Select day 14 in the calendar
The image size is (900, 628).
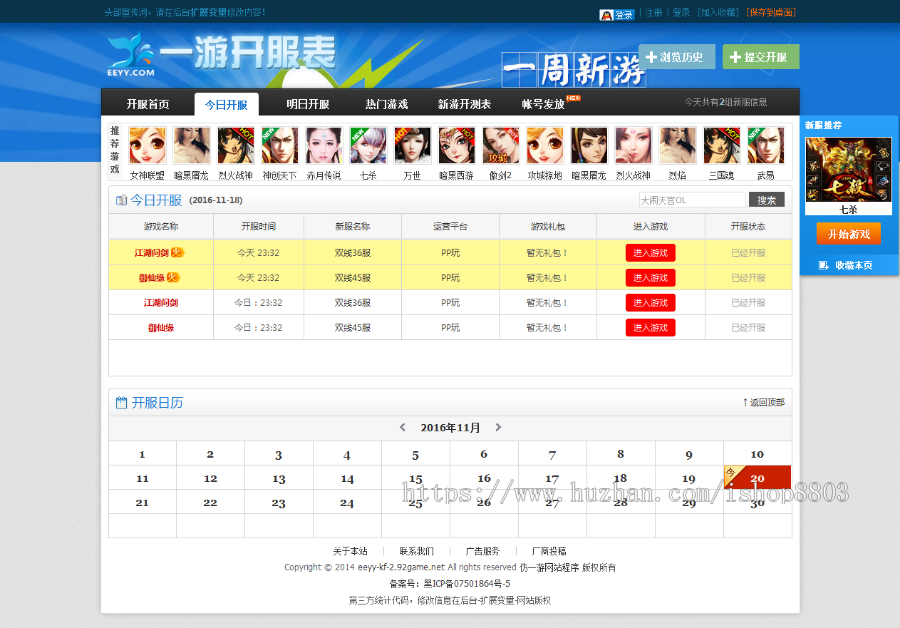pos(347,478)
